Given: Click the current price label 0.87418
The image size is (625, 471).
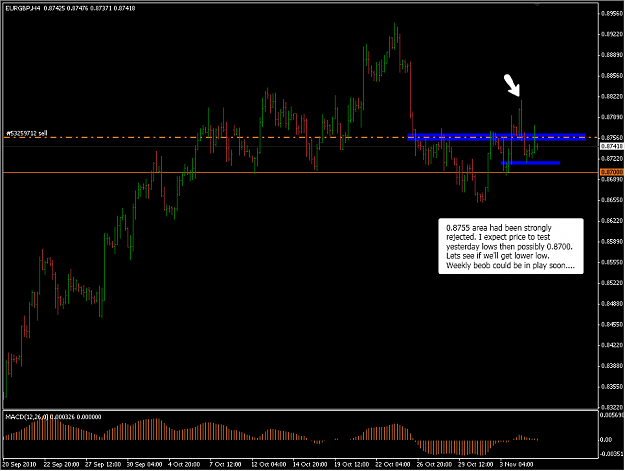Looking at the screenshot, I should 611,147.
